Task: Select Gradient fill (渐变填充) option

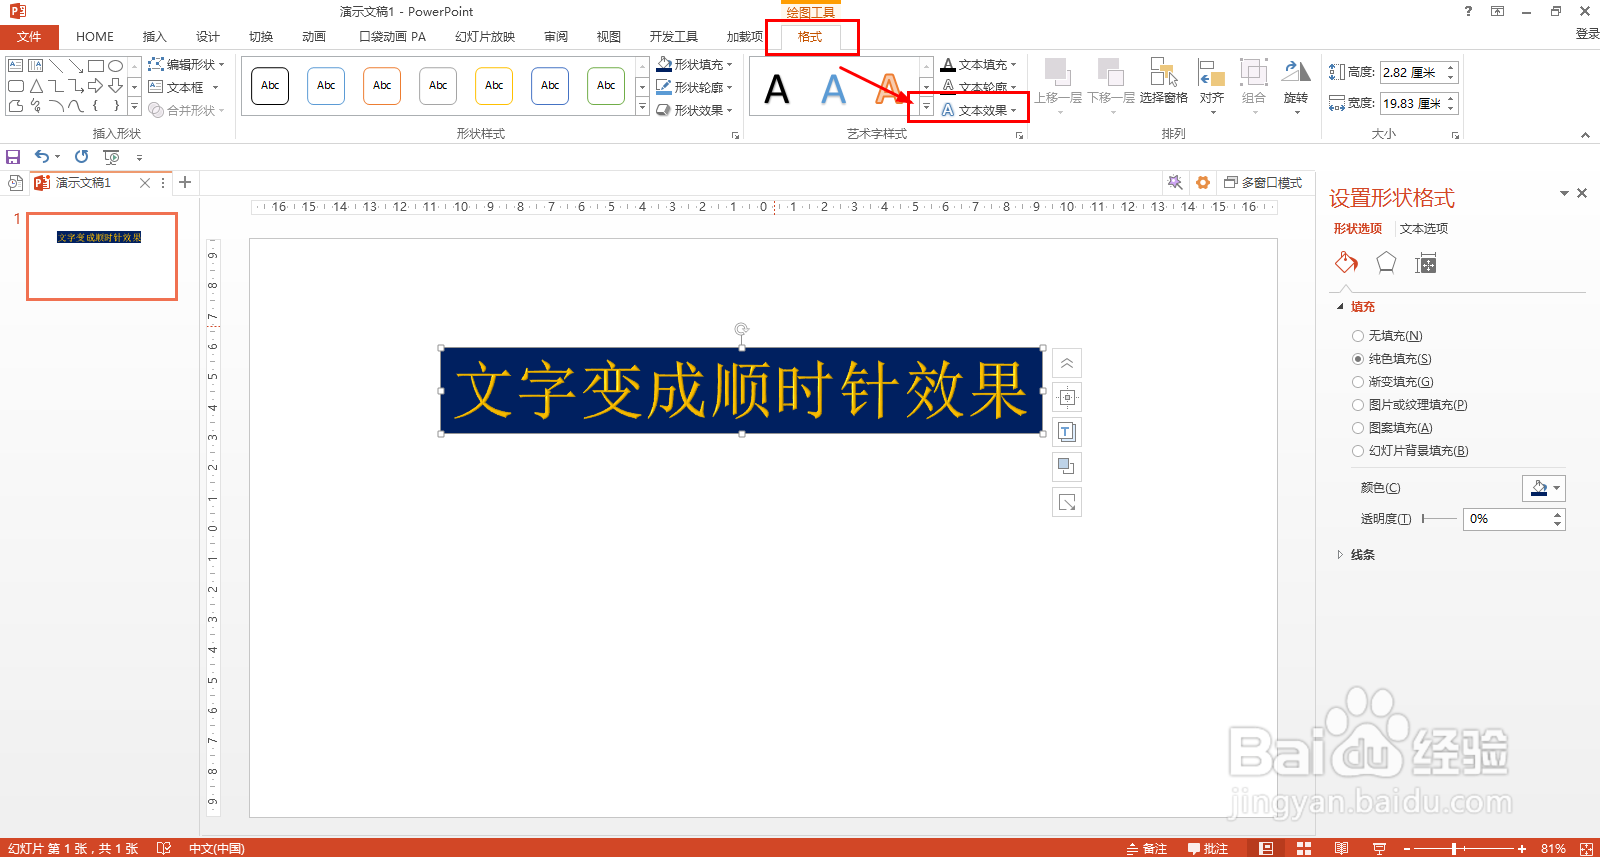Action: click(x=1393, y=382)
